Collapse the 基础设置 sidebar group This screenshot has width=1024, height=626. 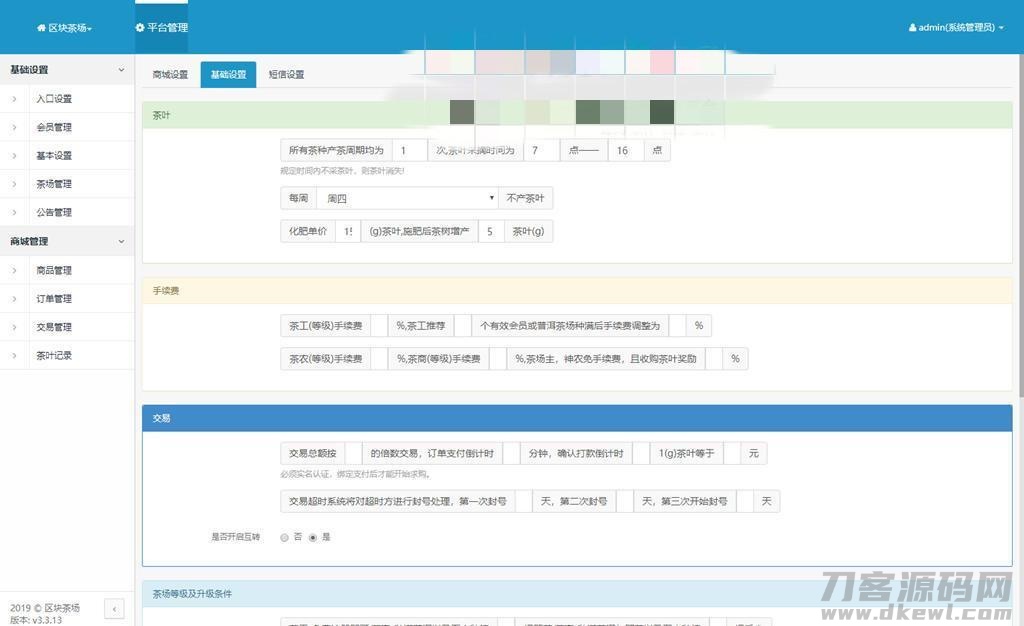121,69
